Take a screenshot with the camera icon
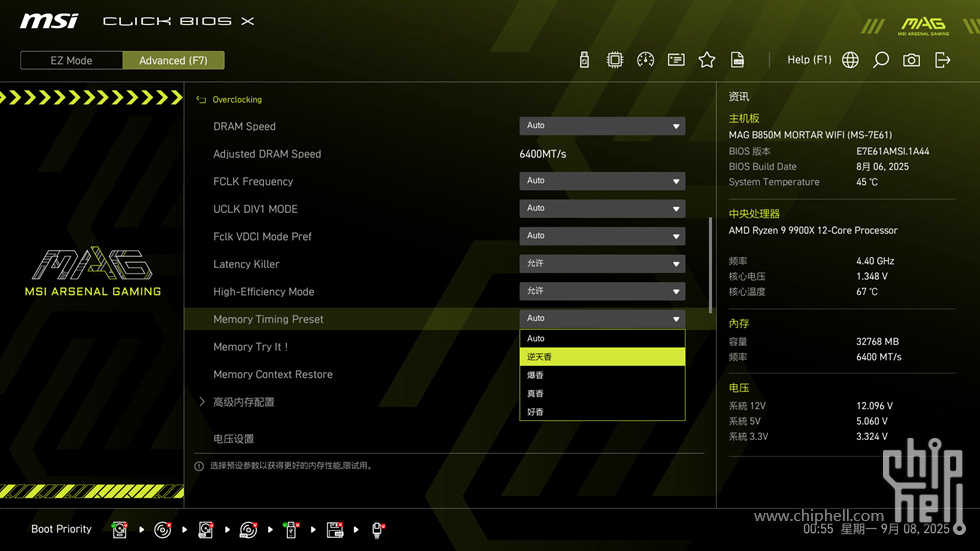 tap(911, 60)
